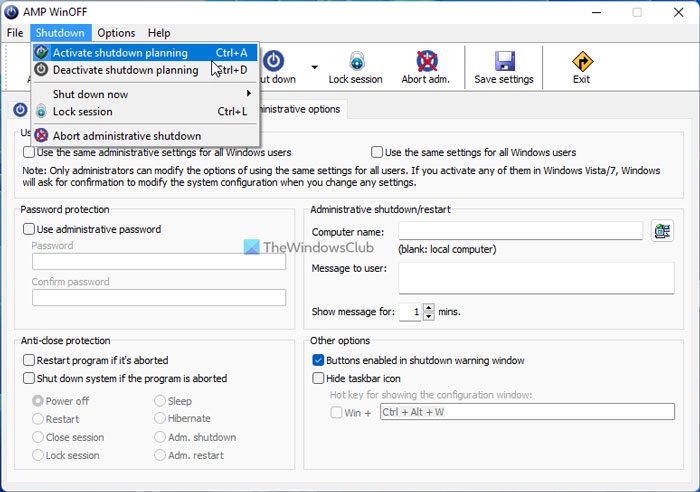Click the Message to user text box
Viewport: 700px width, 492px height.
(536, 278)
